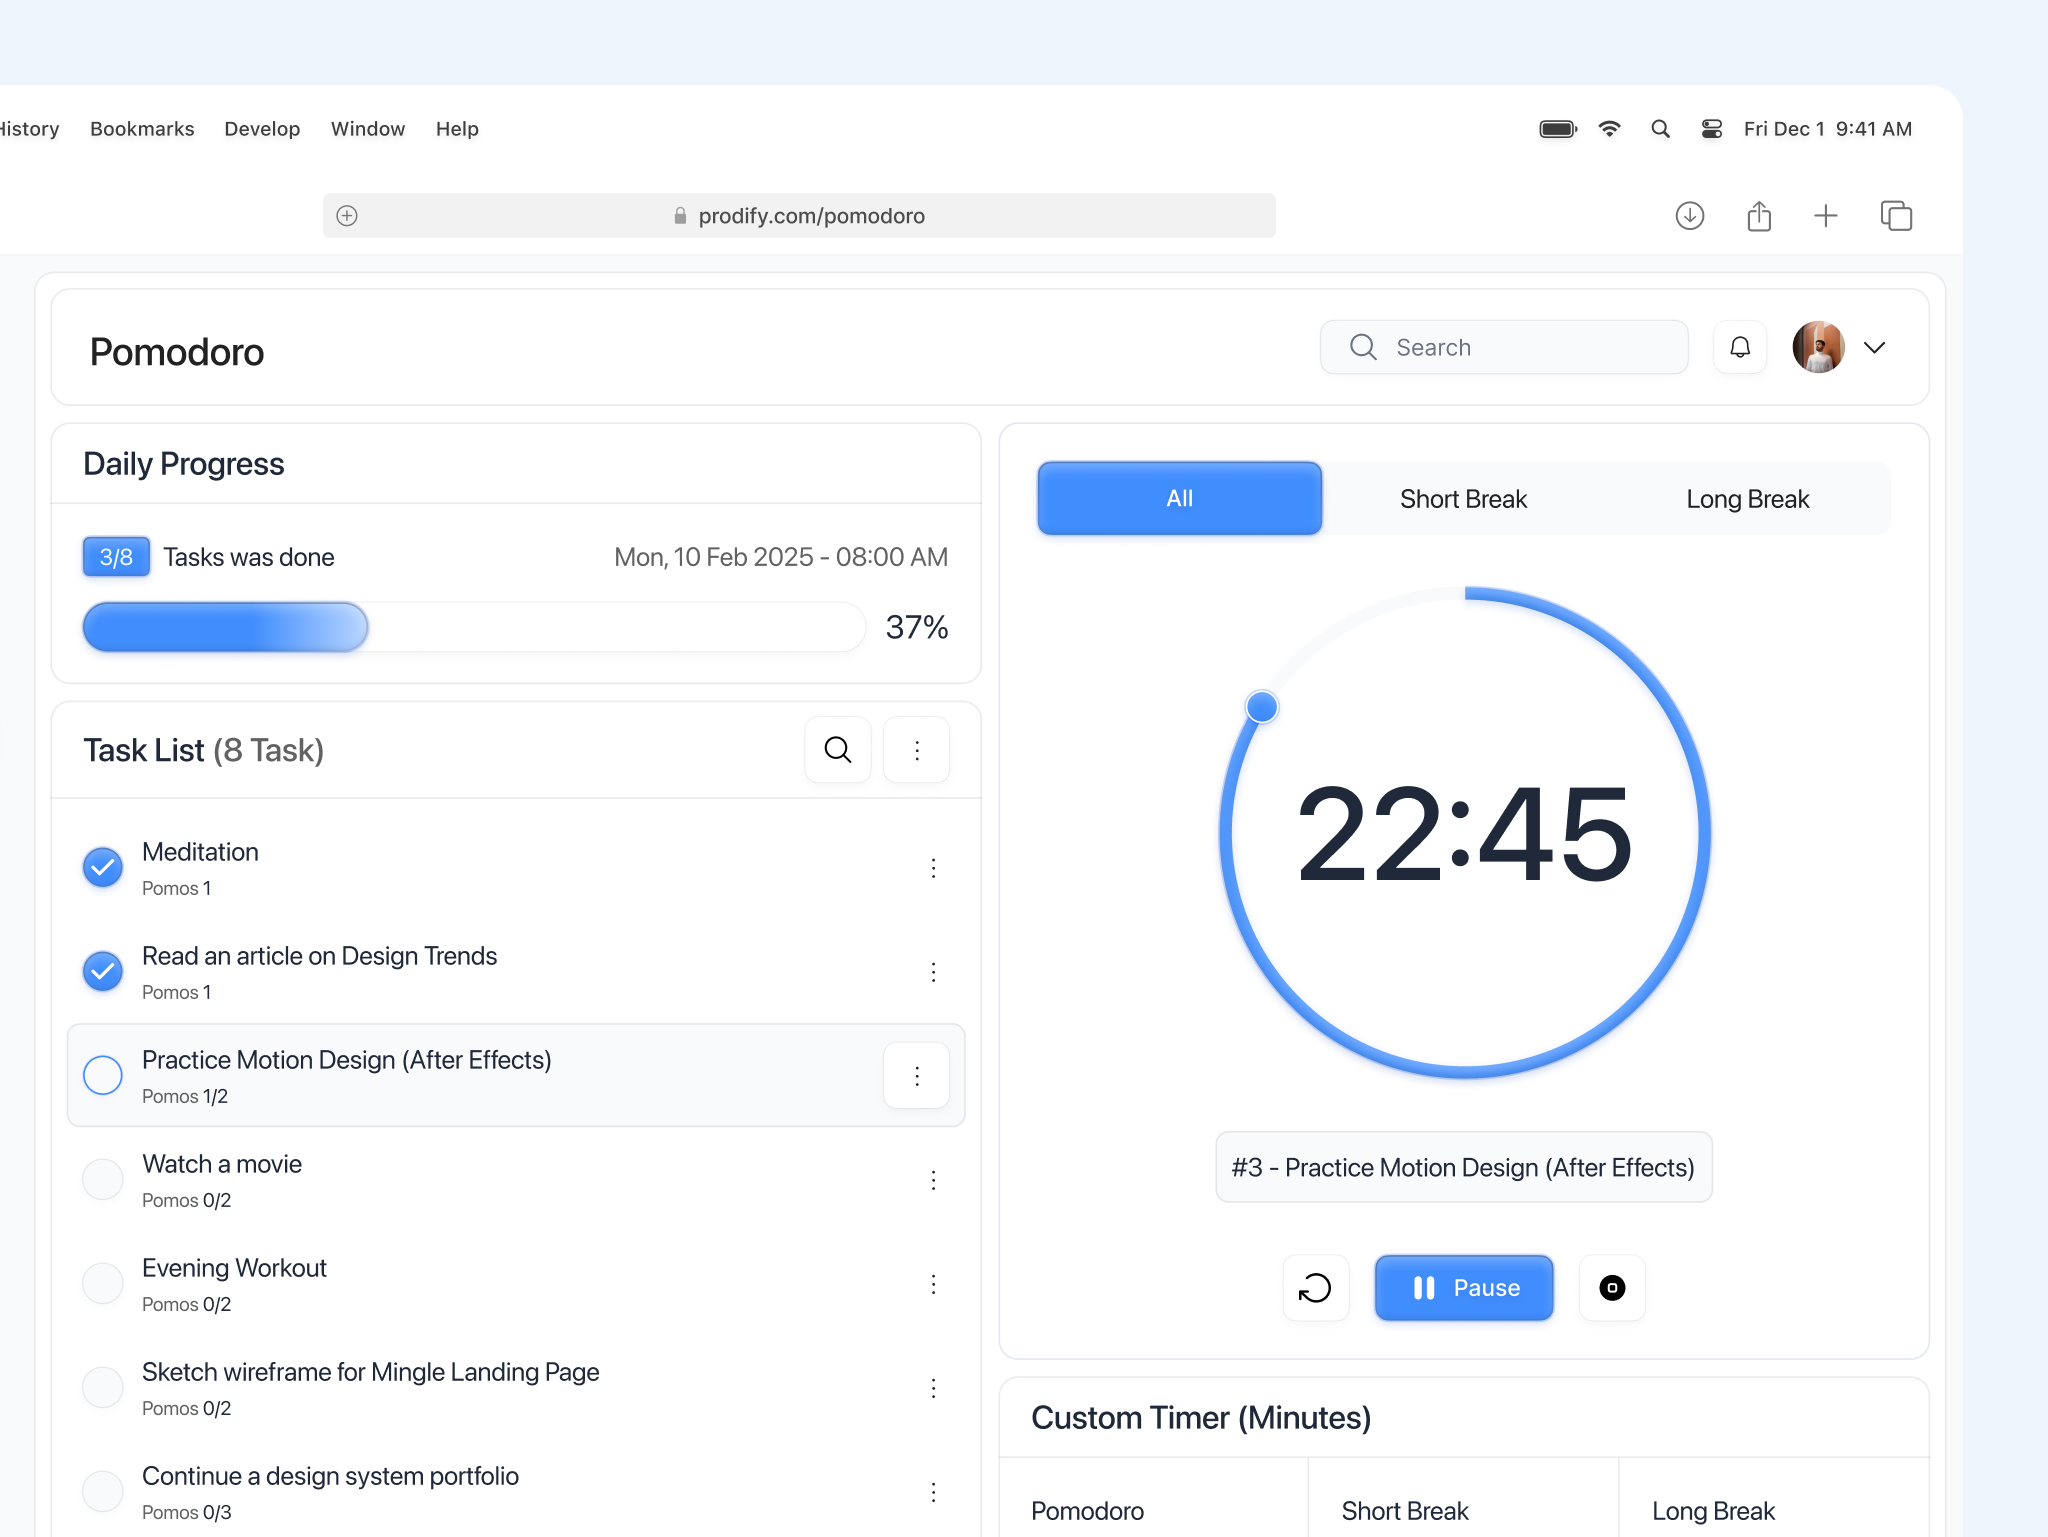Click the Safari share icon
Image resolution: width=2048 pixels, height=1537 pixels.
1759,216
